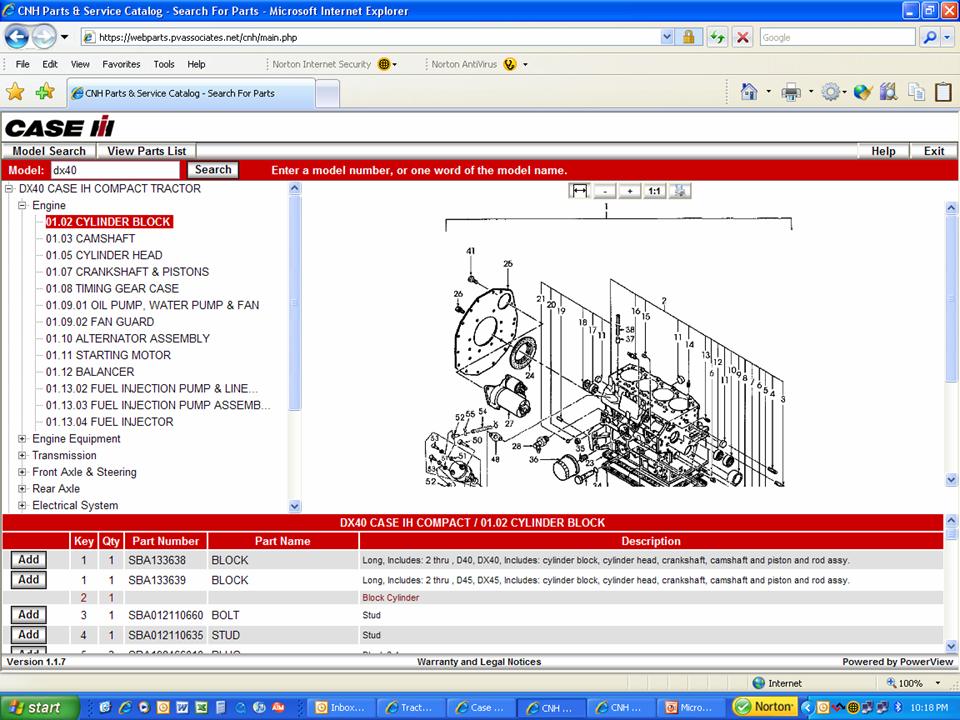This screenshot has height=720, width=960.
Task: Select 01.05 CYLINDER HEAD in the tree
Action: tap(104, 255)
